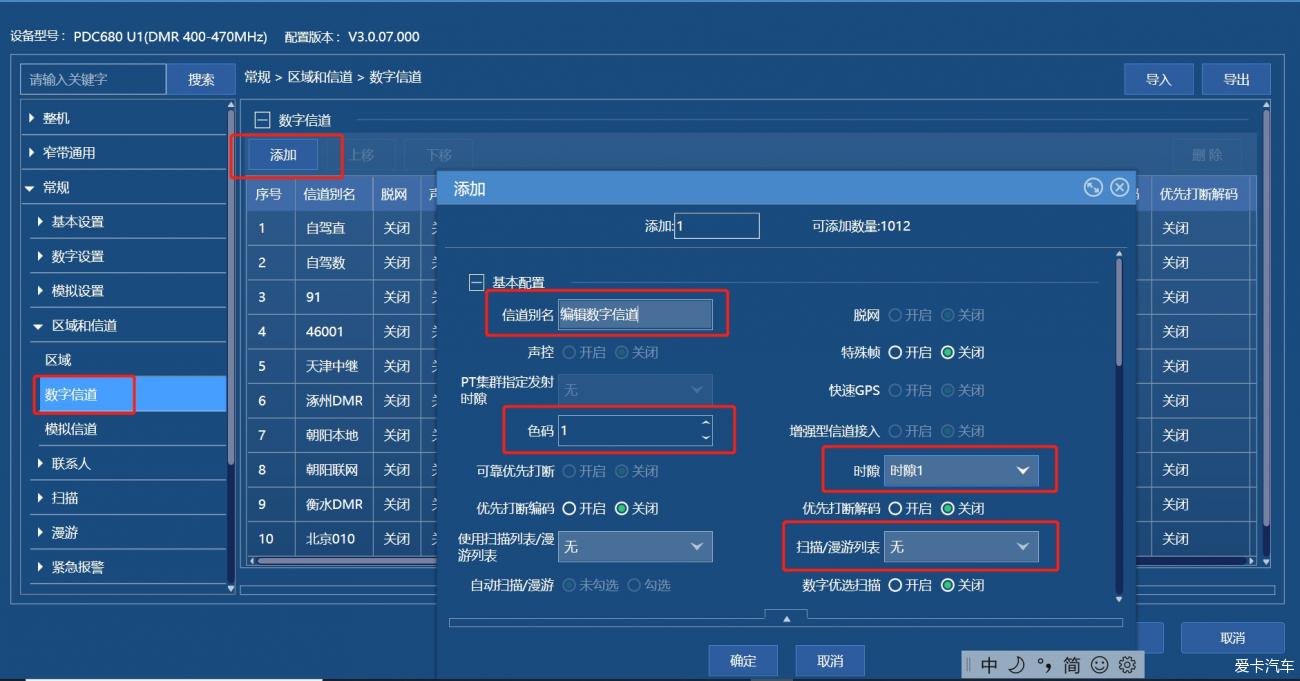Click the 中 input mode icon in the IME bar

click(x=989, y=665)
